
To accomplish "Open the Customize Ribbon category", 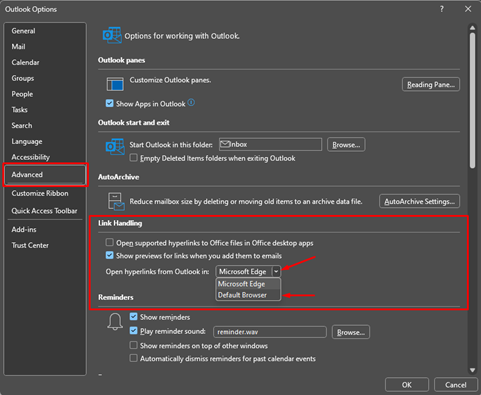I will point(40,193).
